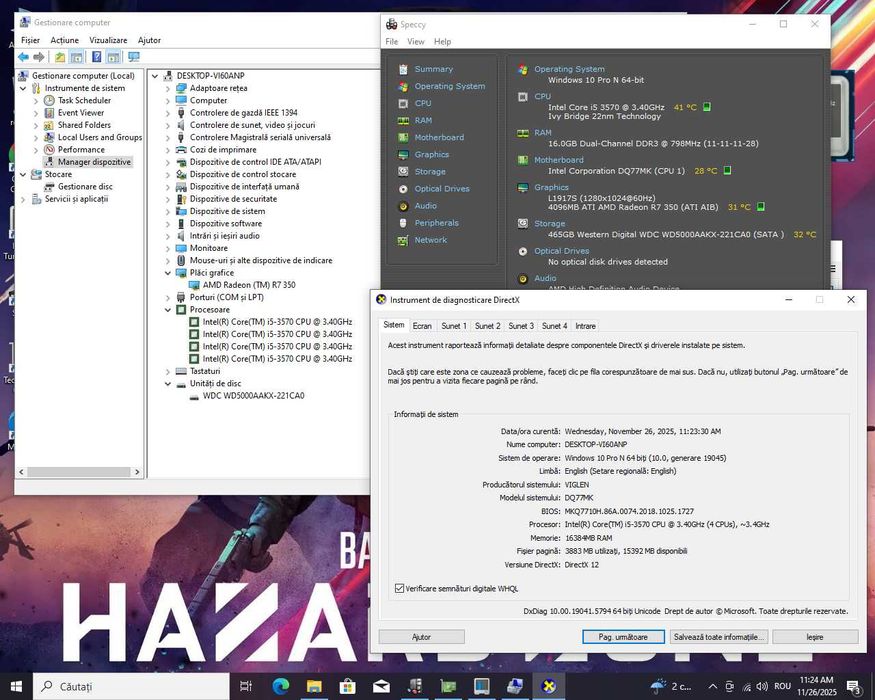875x700 pixels.
Task: Open the notification center icon
Action: [x=854, y=687]
